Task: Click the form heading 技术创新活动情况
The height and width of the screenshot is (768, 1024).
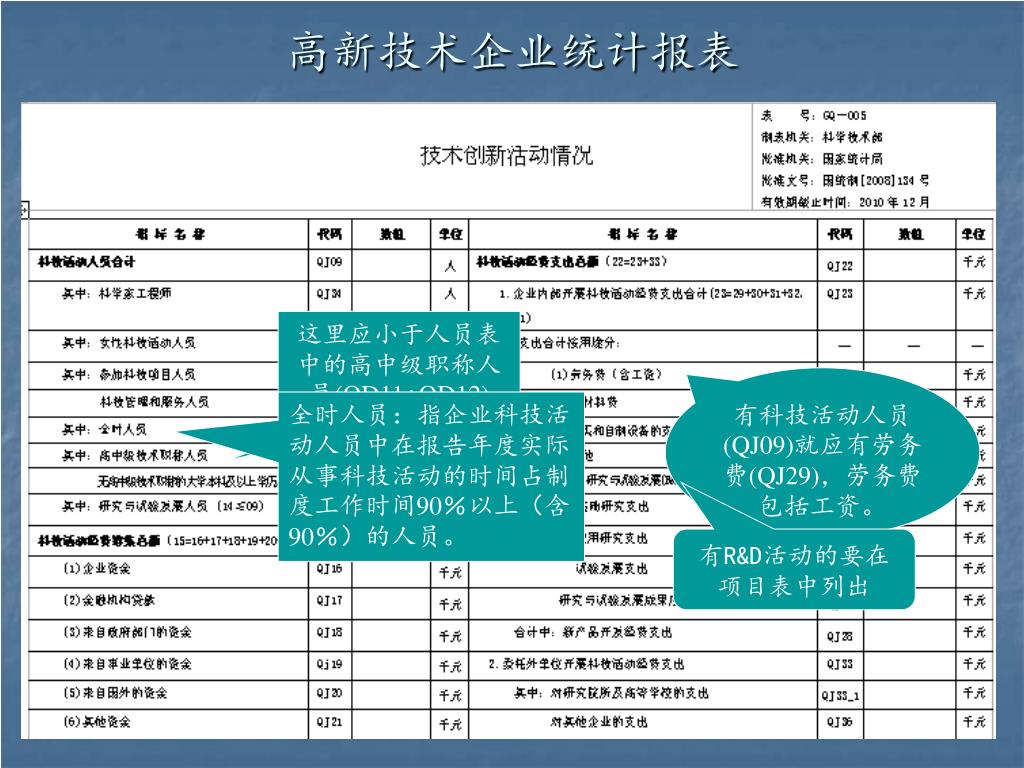Action: click(x=506, y=155)
